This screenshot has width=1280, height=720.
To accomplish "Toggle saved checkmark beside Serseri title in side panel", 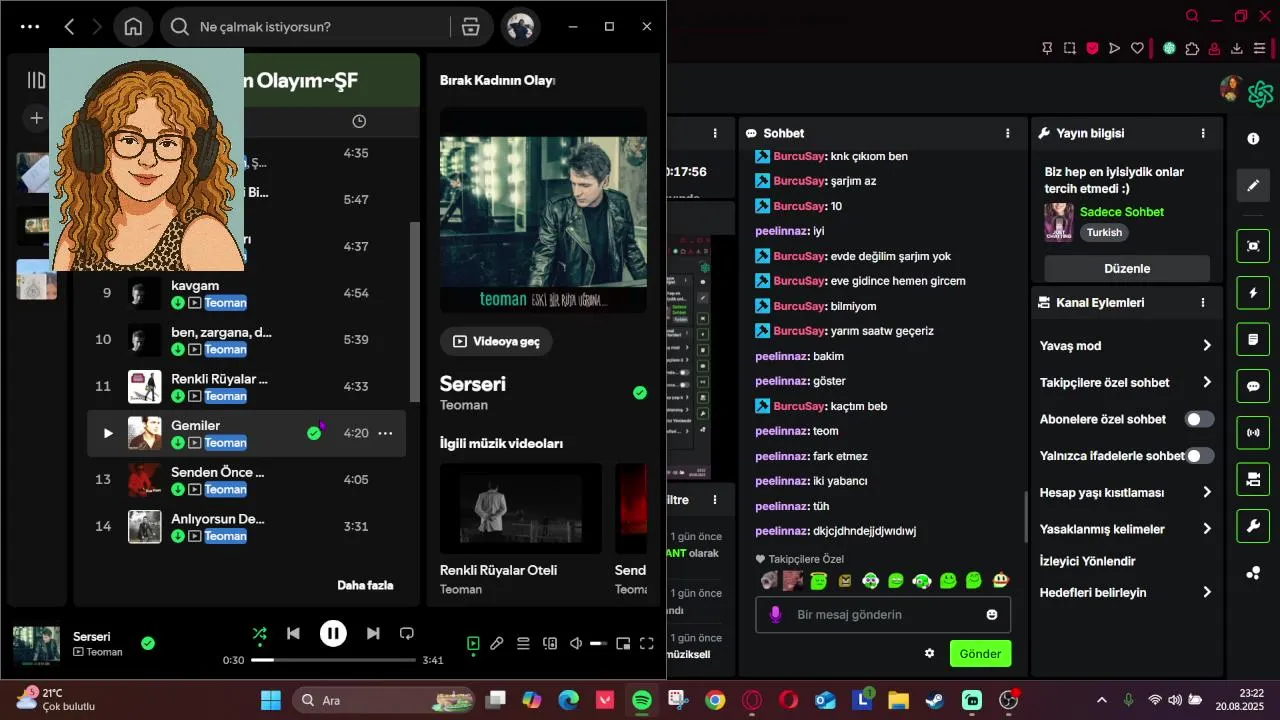I will pyautogui.click(x=640, y=393).
